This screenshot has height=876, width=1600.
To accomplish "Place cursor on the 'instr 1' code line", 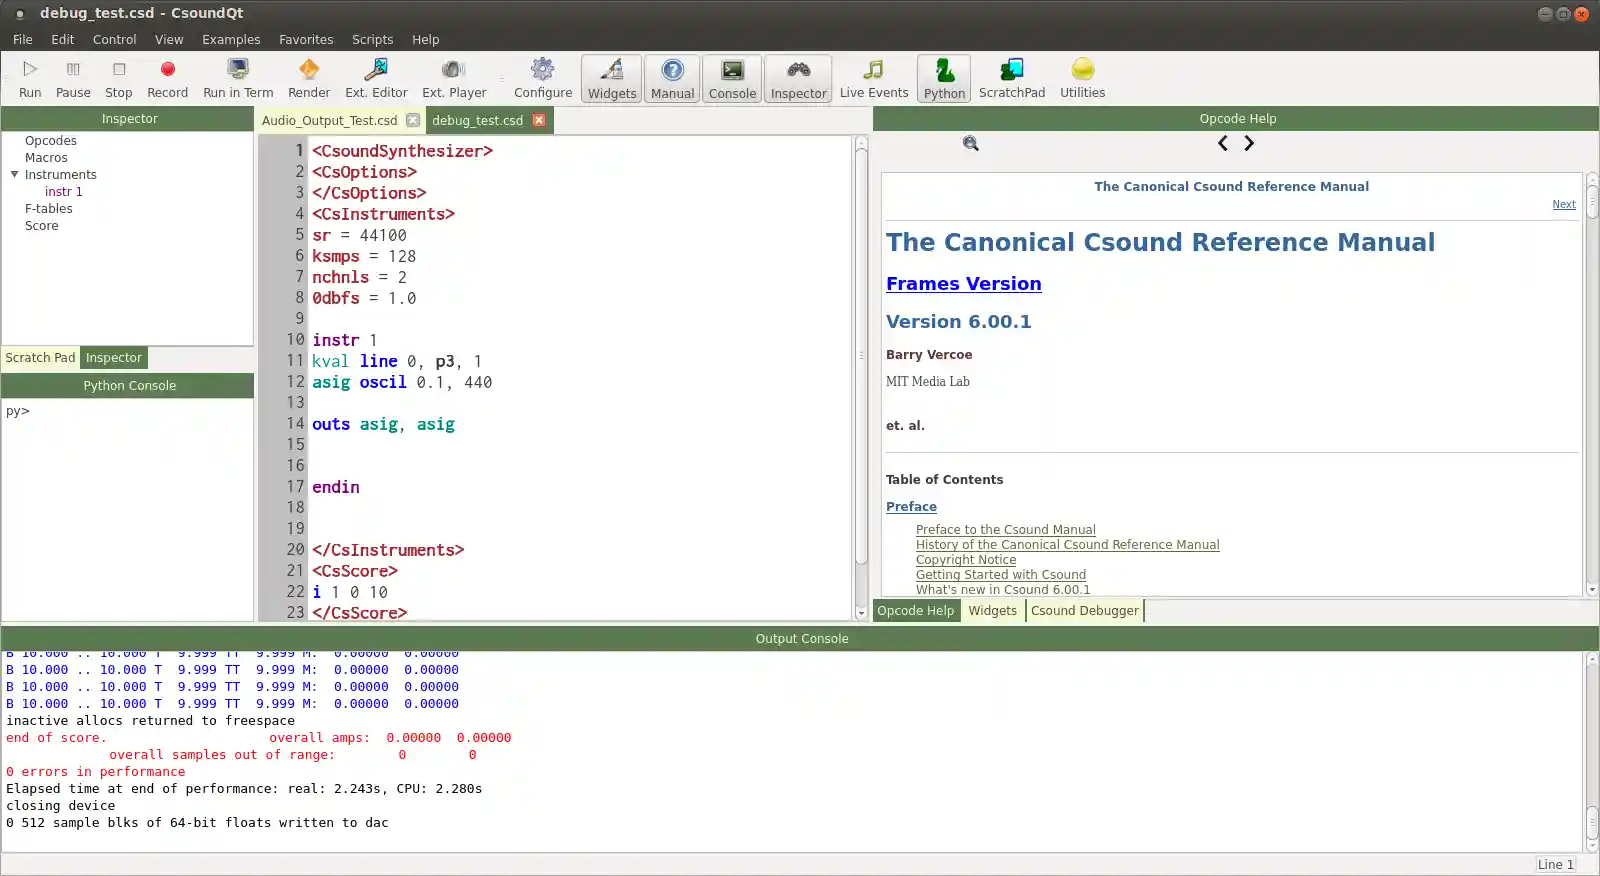I will [x=344, y=340].
